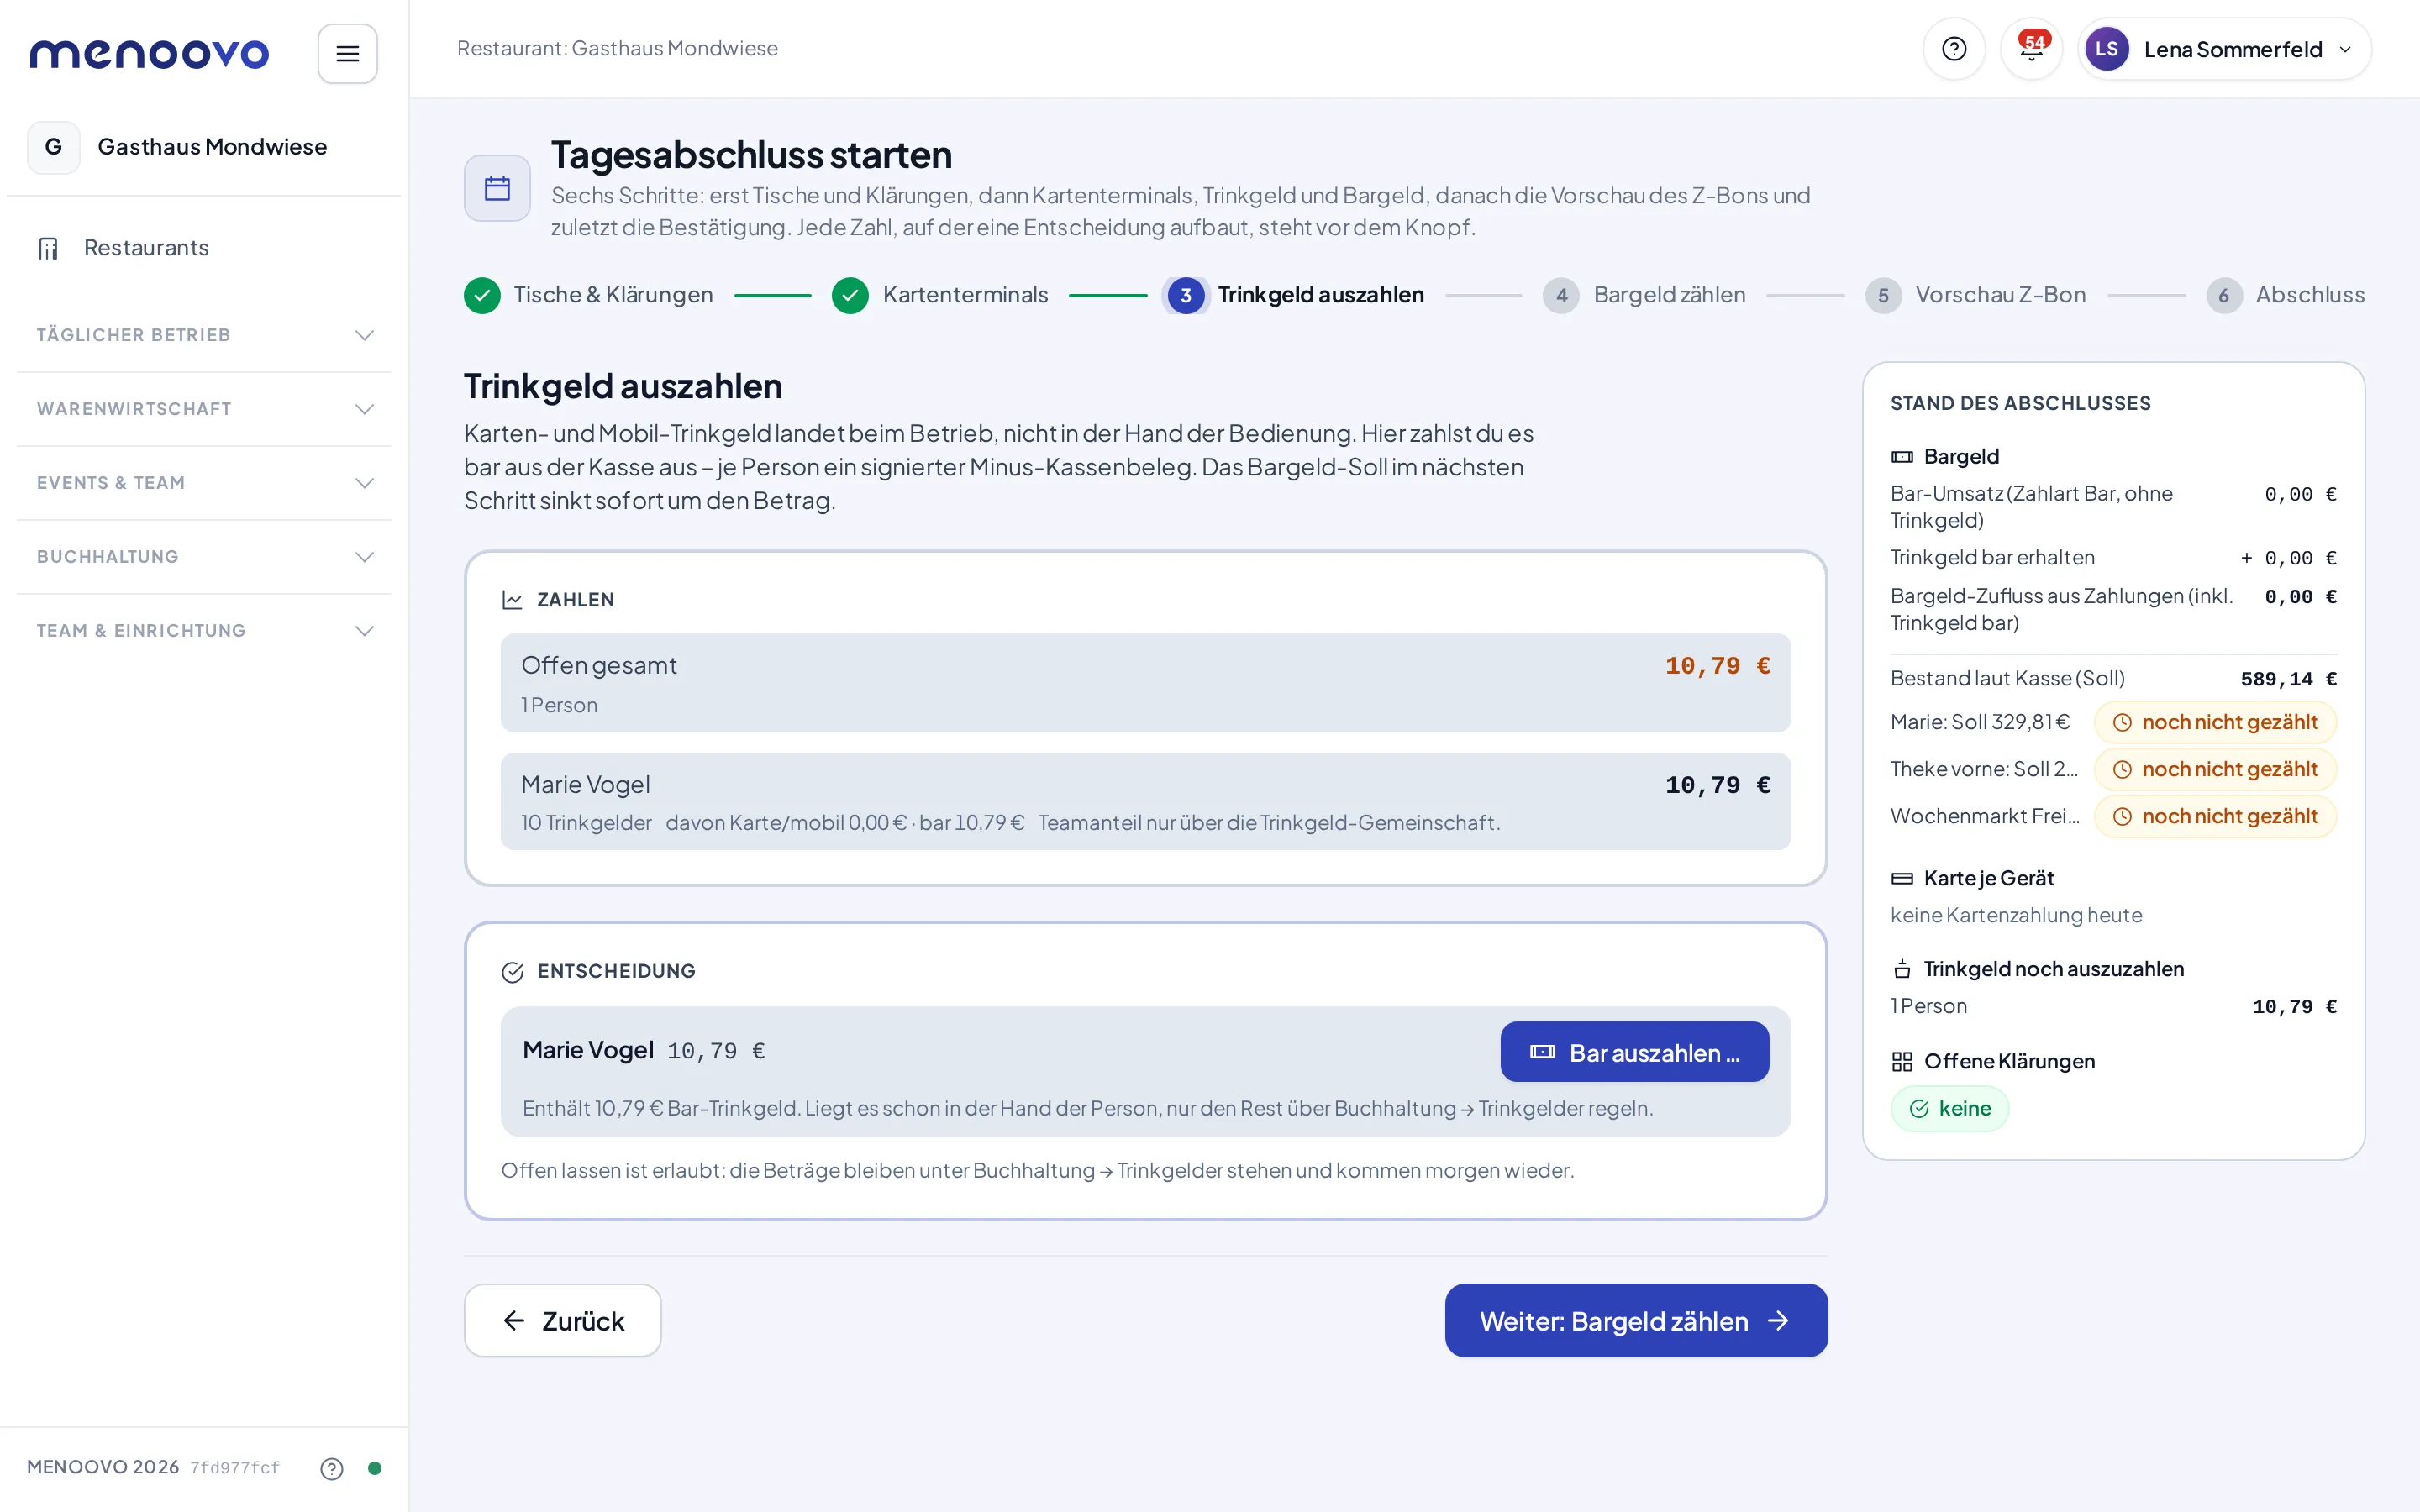Open notifications bell with 54 badge
Screen dimensions: 2420x1512
click(x=2031, y=49)
